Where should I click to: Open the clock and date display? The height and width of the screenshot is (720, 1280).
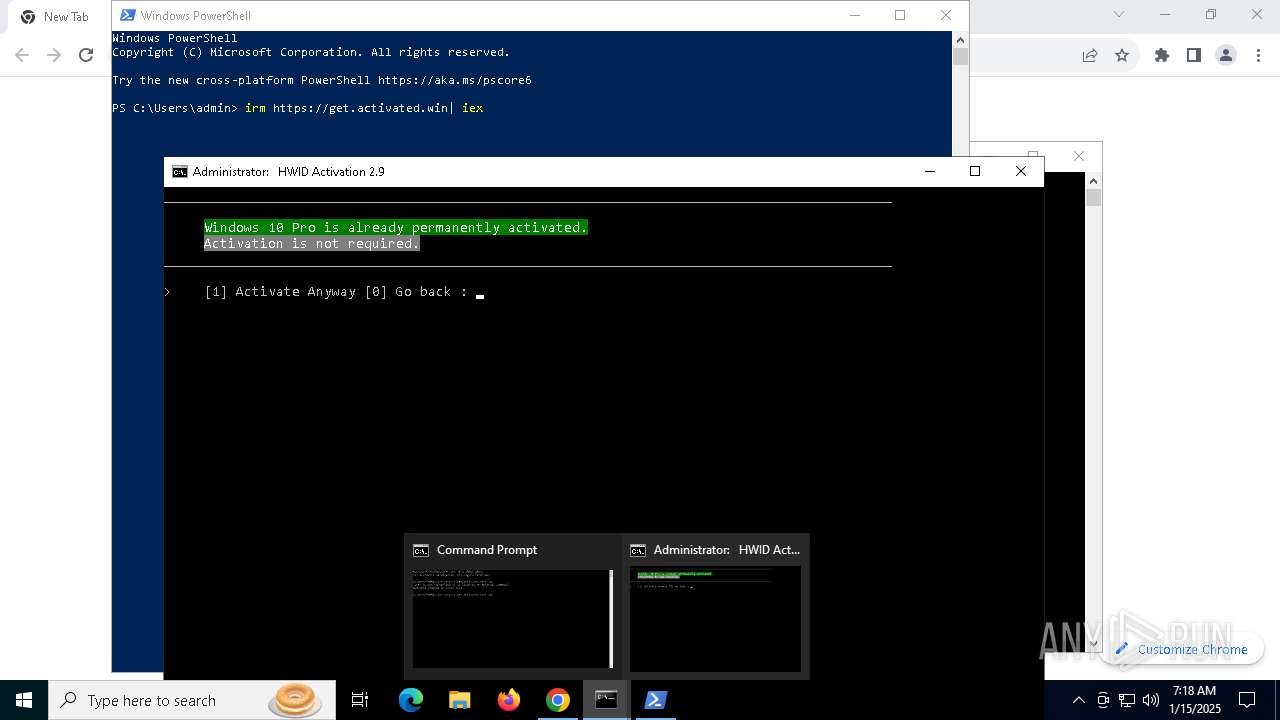(1194, 700)
